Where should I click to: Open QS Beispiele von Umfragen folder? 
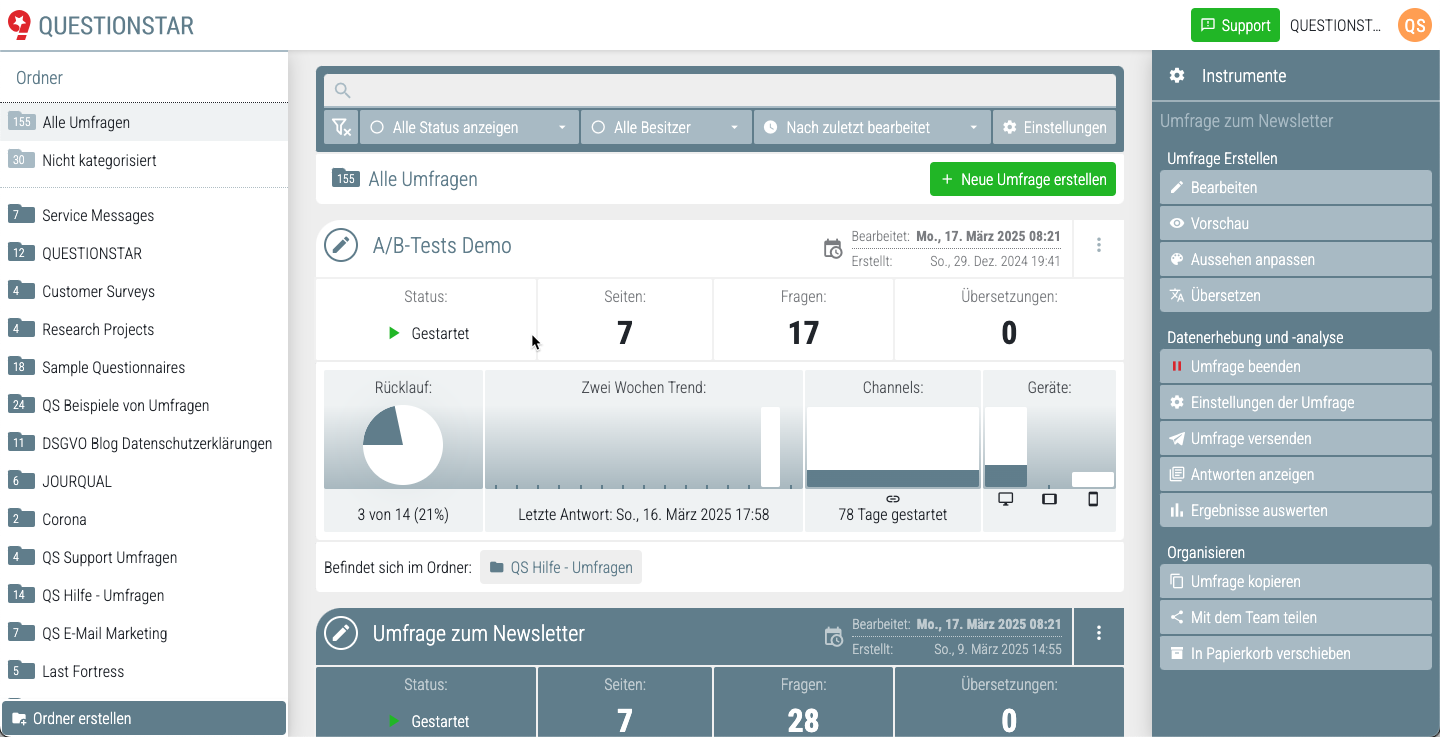click(144, 405)
